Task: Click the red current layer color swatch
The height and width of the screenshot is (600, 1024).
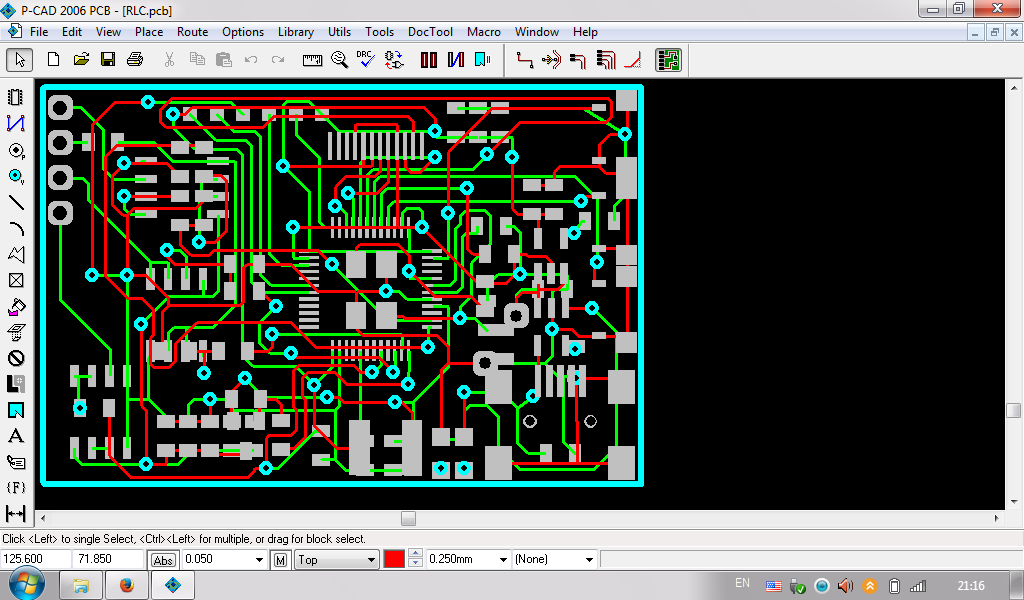Action: 394,560
